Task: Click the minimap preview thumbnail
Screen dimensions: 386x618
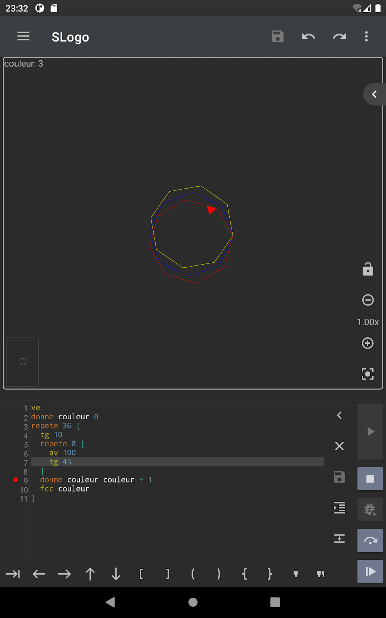Action: [x=22, y=361]
